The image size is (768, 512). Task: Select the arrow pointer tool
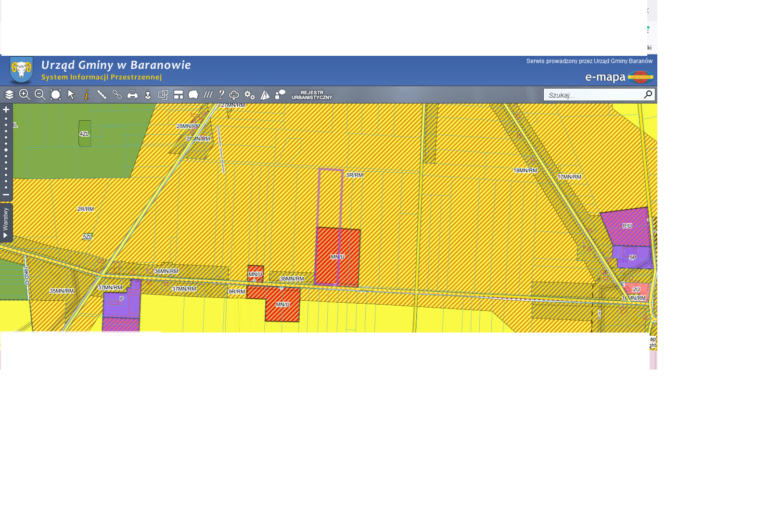pos(71,95)
